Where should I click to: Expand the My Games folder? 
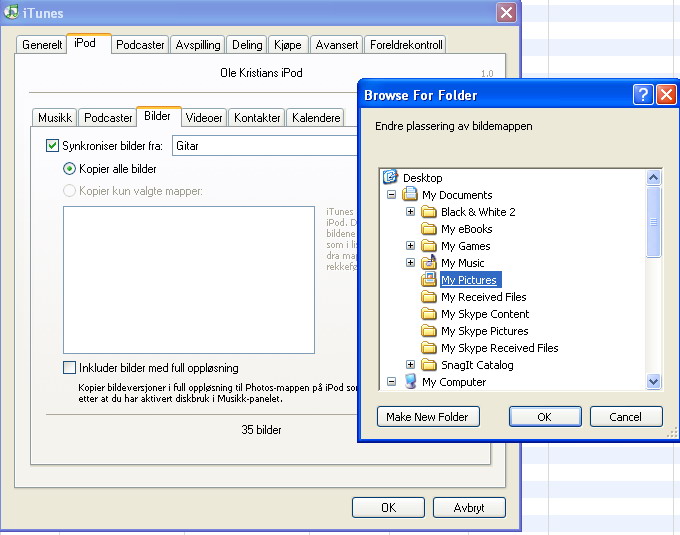[x=410, y=245]
